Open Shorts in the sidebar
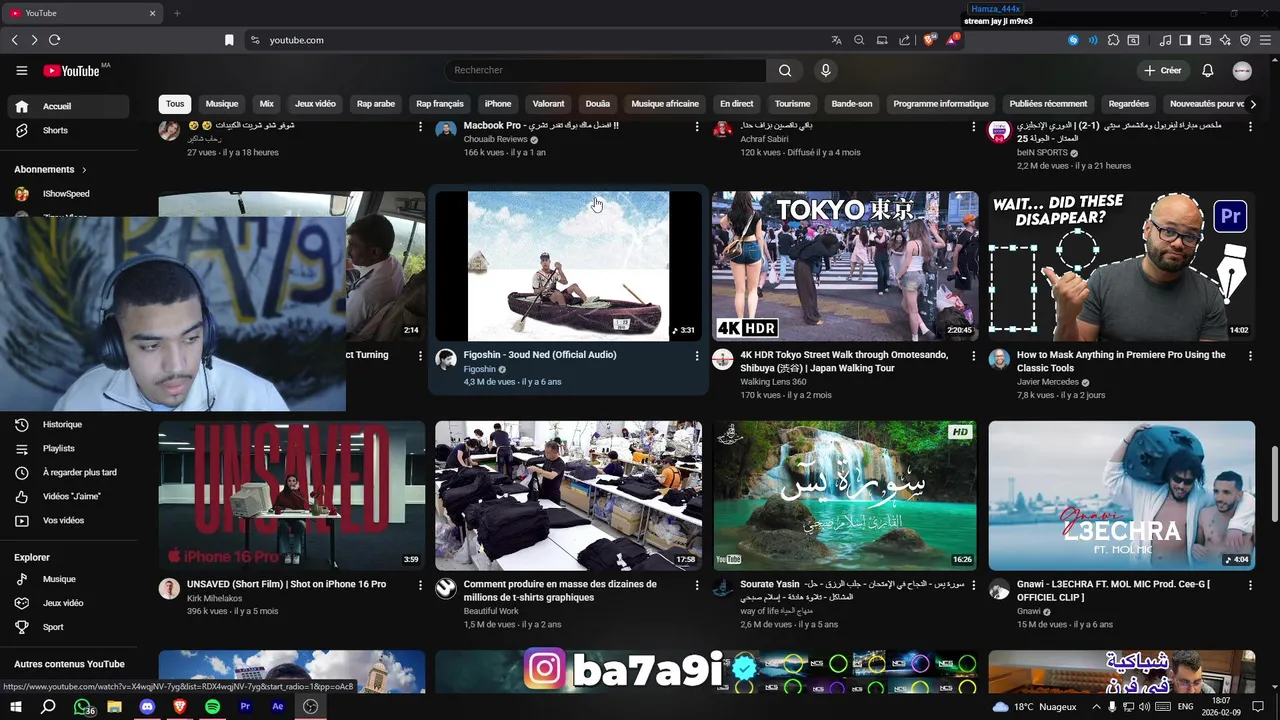This screenshot has height=720, width=1280. (x=70, y=130)
